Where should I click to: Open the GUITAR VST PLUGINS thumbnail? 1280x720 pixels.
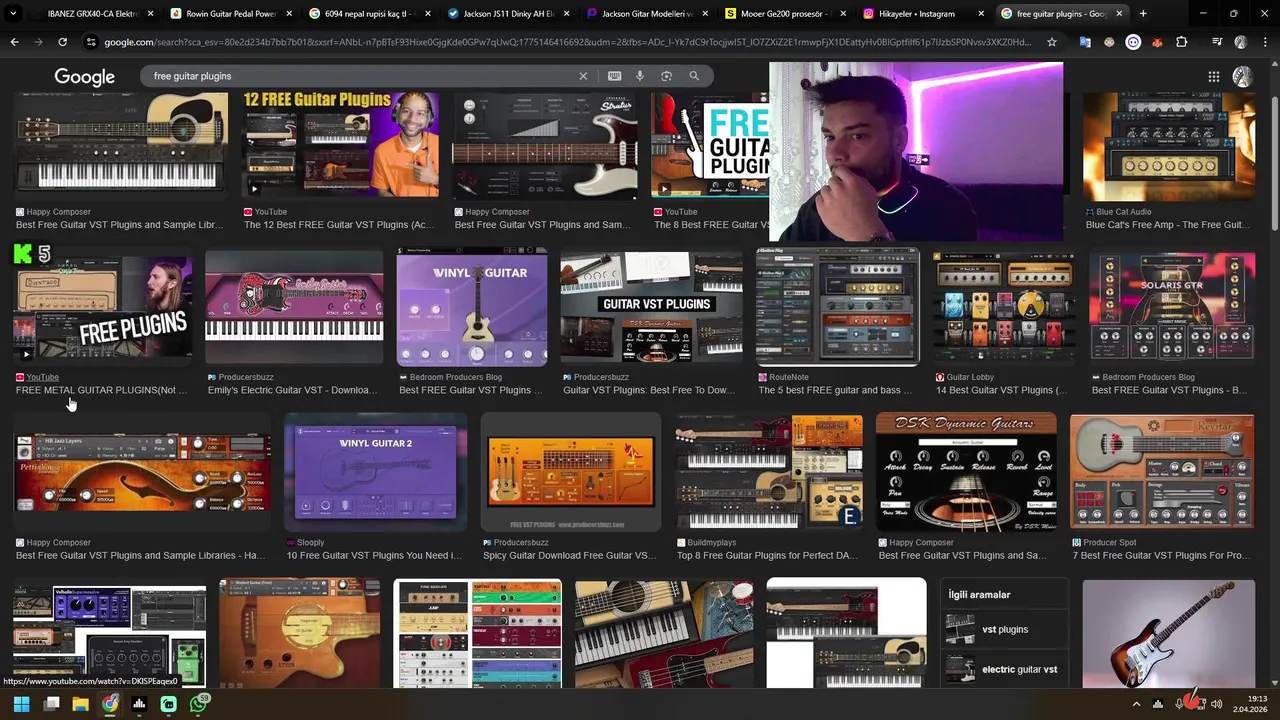(651, 307)
